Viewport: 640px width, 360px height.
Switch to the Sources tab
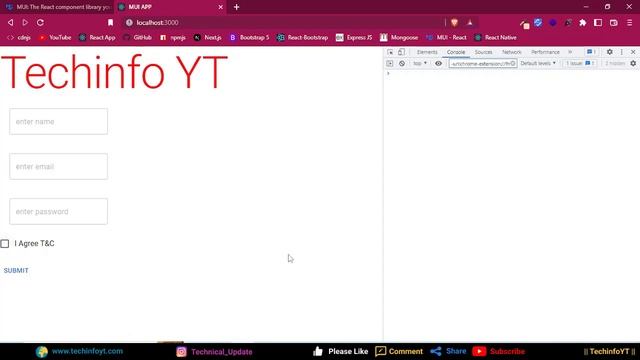click(483, 52)
